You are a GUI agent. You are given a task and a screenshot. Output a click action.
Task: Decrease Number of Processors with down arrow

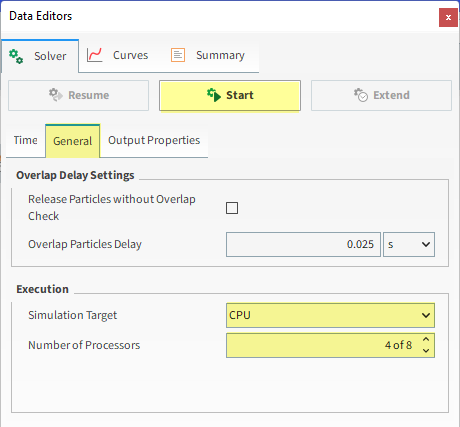[426, 351]
